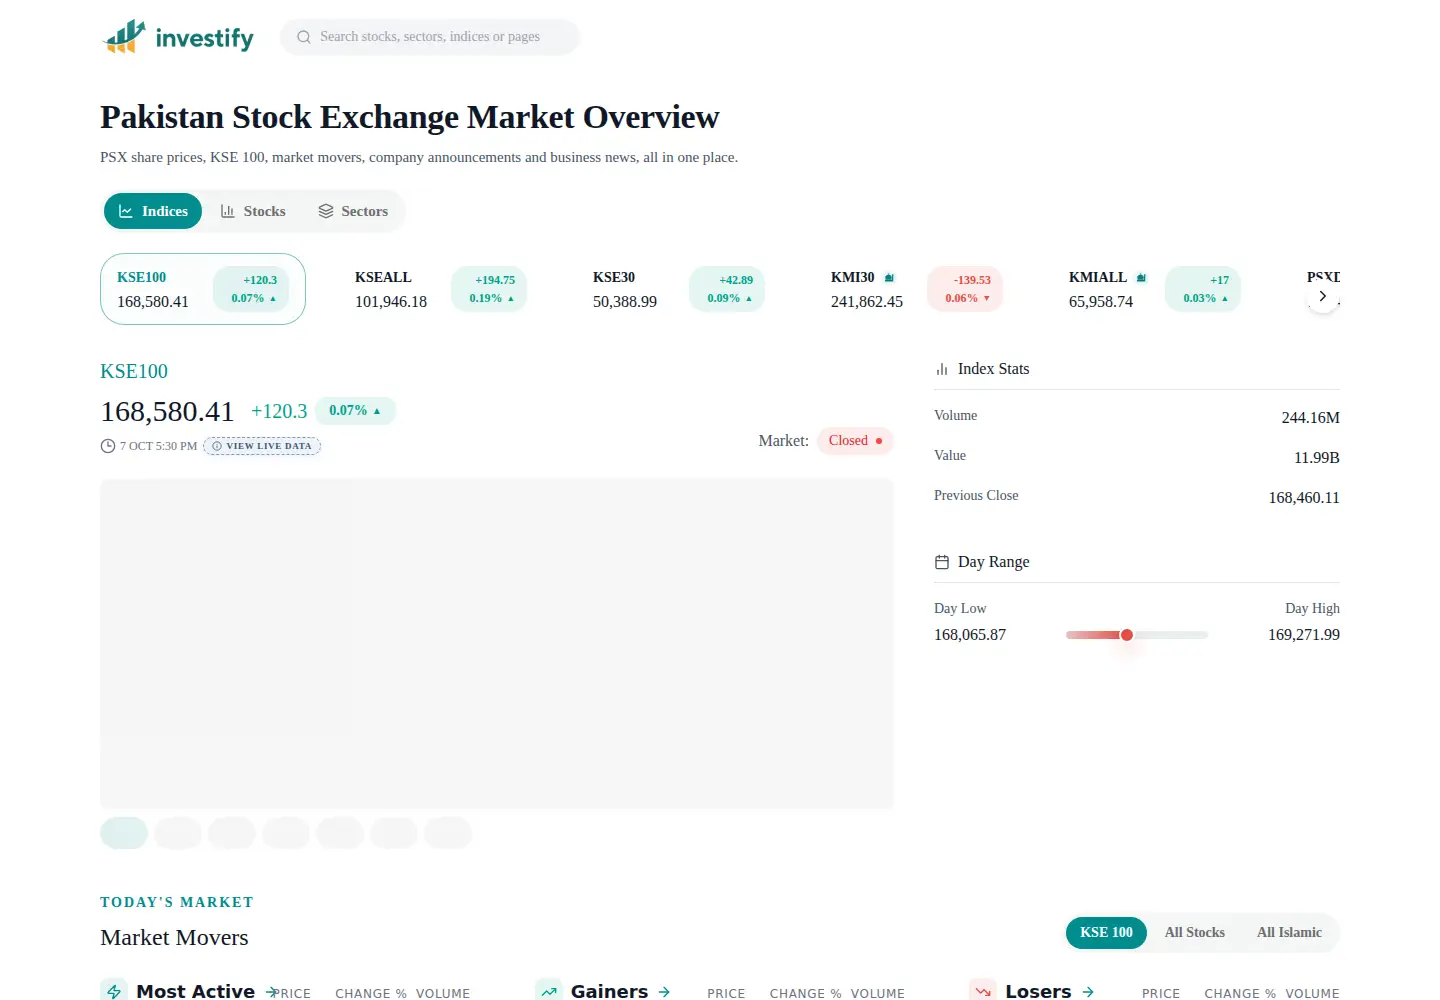Click the Day Range slider handle
This screenshot has height=1000, width=1440.
pos(1127,635)
